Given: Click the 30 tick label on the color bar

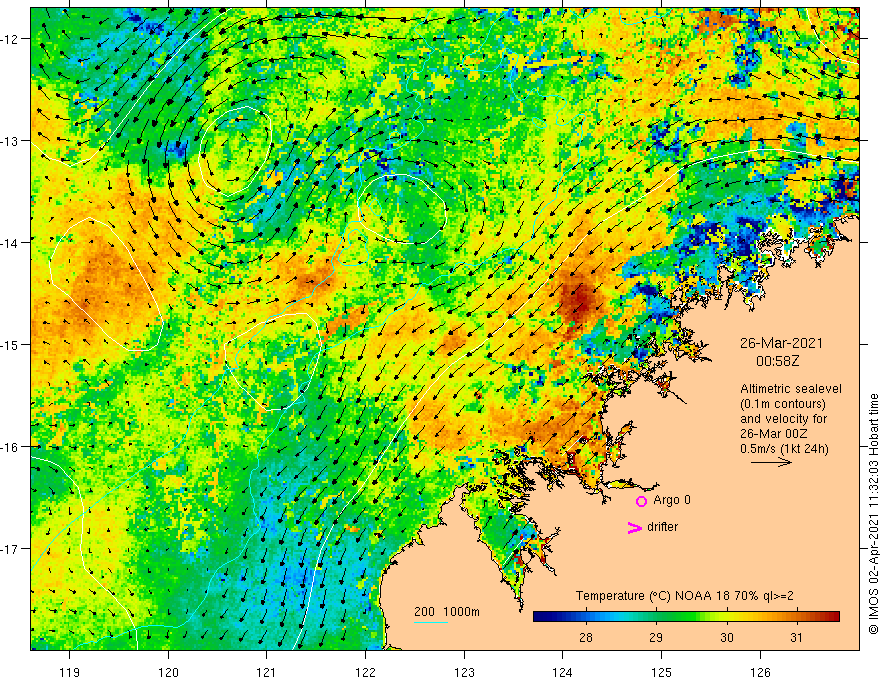Looking at the screenshot, I should 726,637.
